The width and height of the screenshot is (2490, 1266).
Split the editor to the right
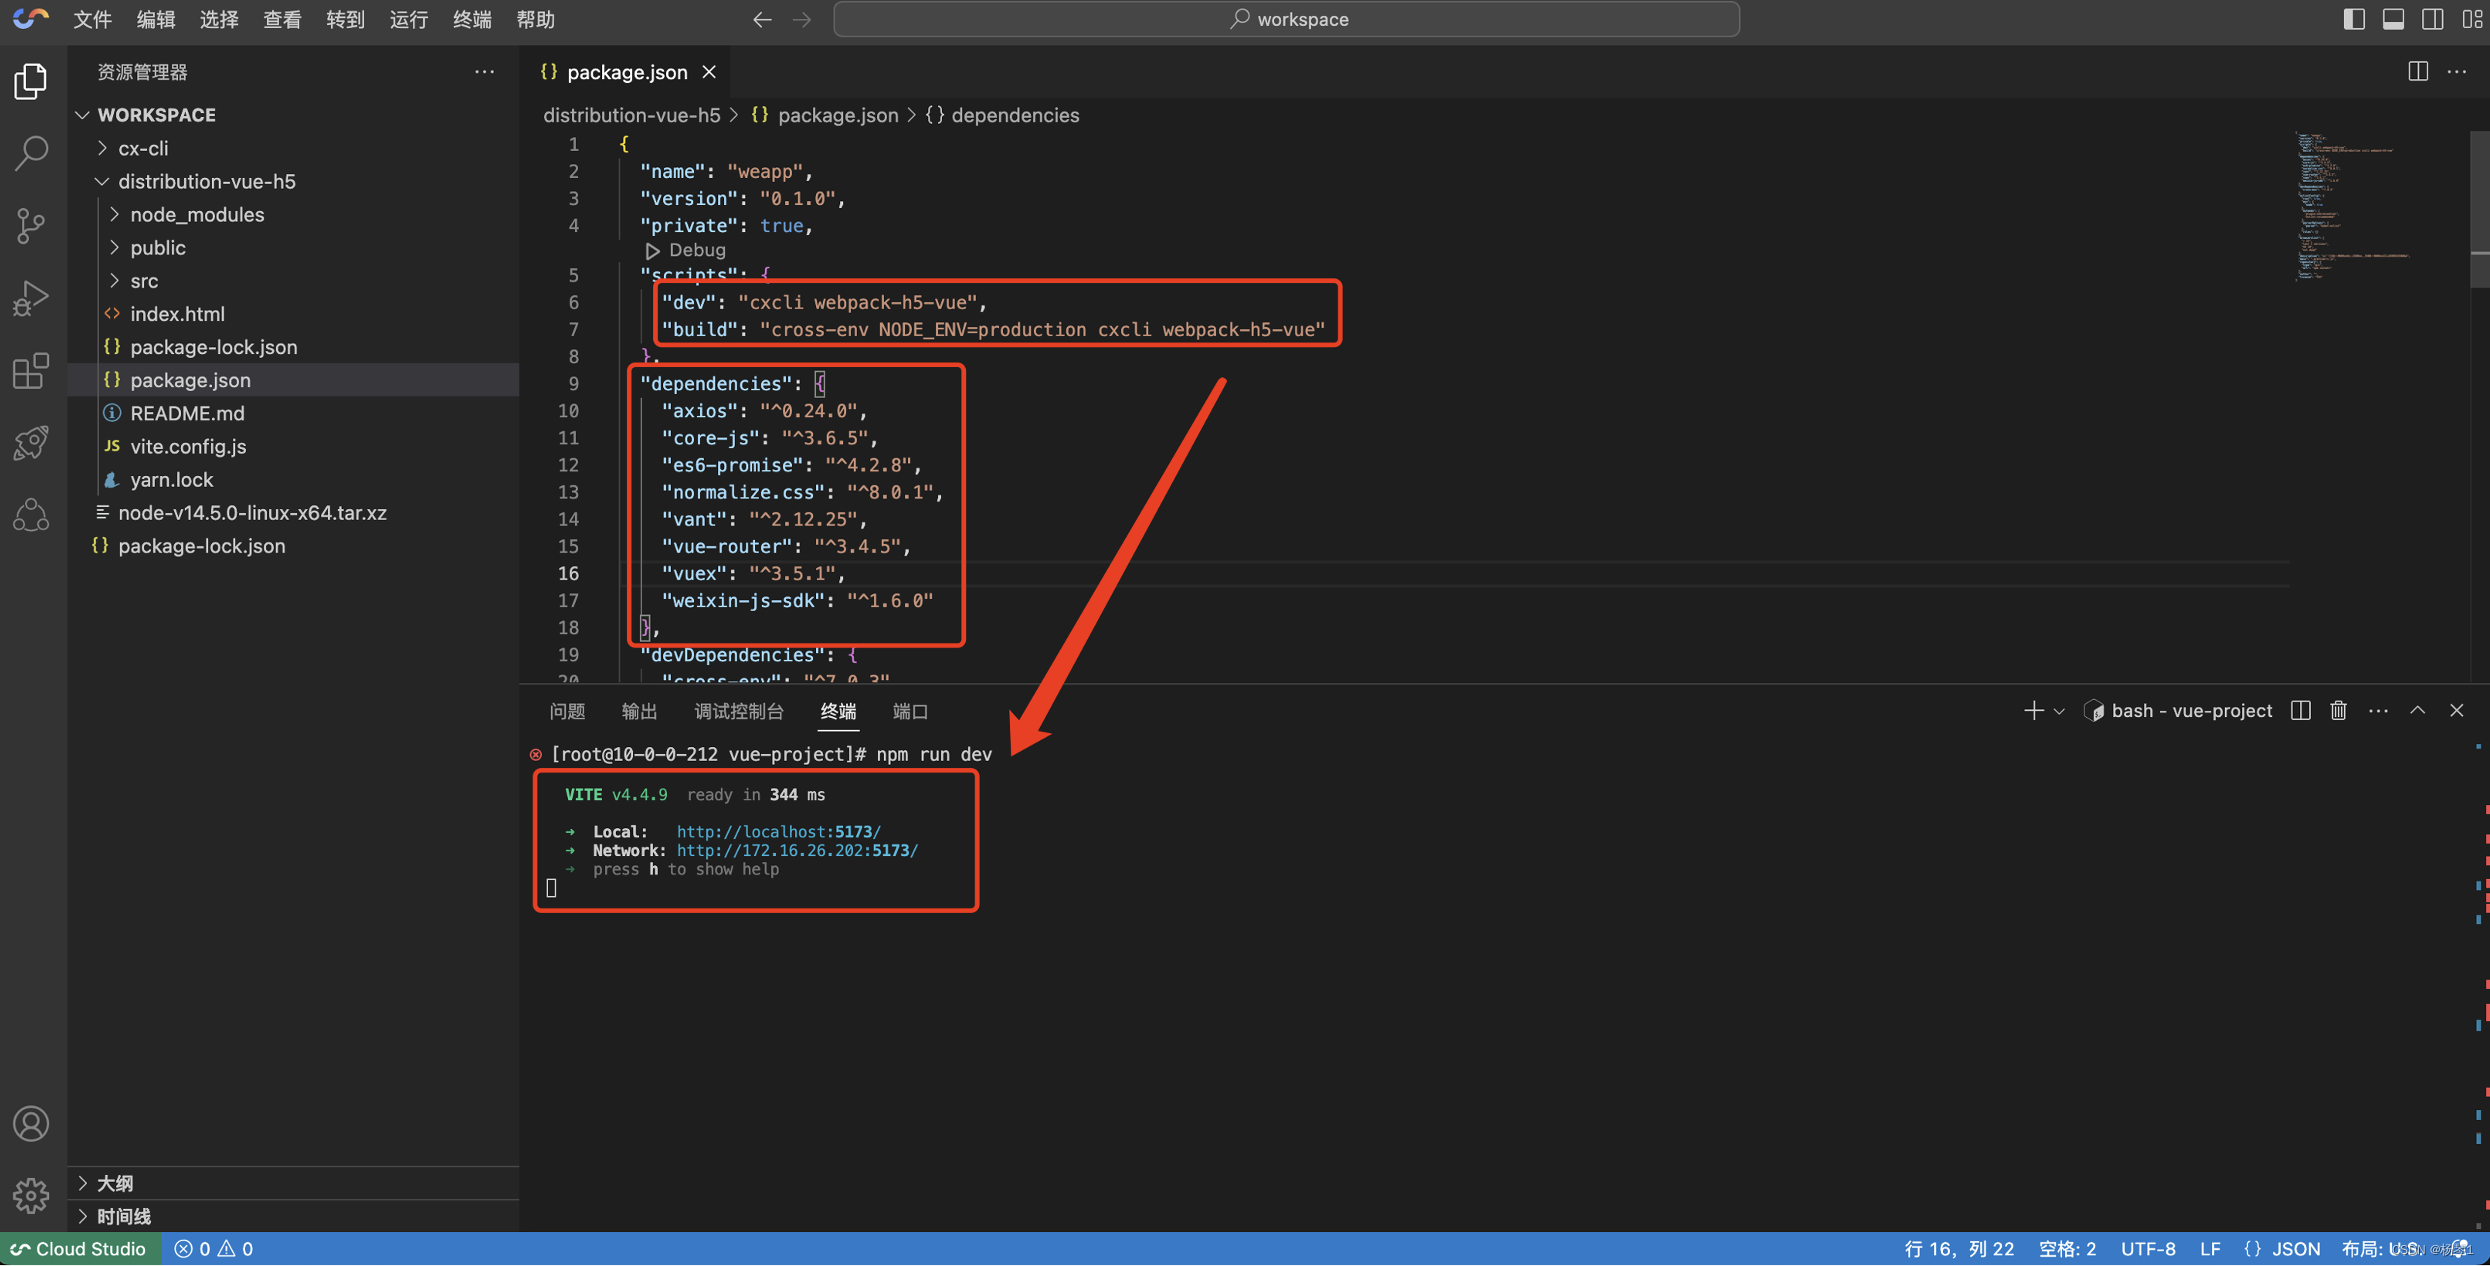[x=2417, y=72]
